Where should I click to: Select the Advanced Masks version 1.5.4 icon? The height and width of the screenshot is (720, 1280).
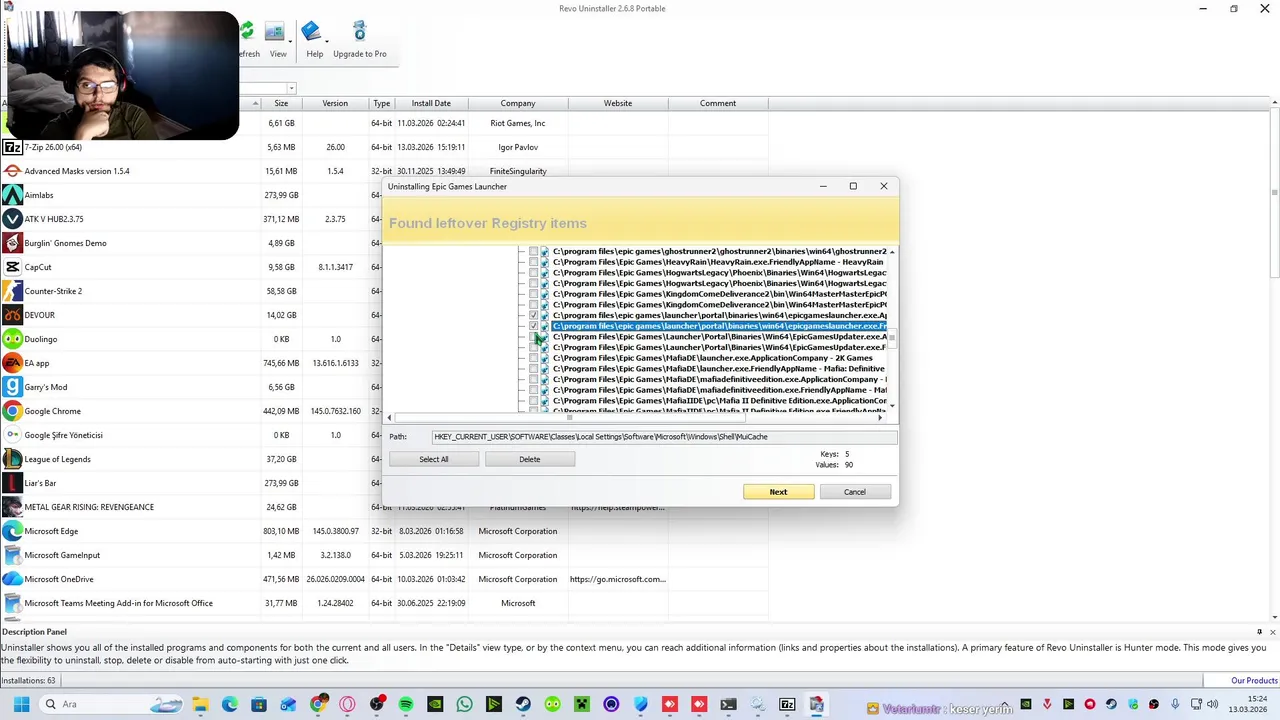[x=12, y=171]
